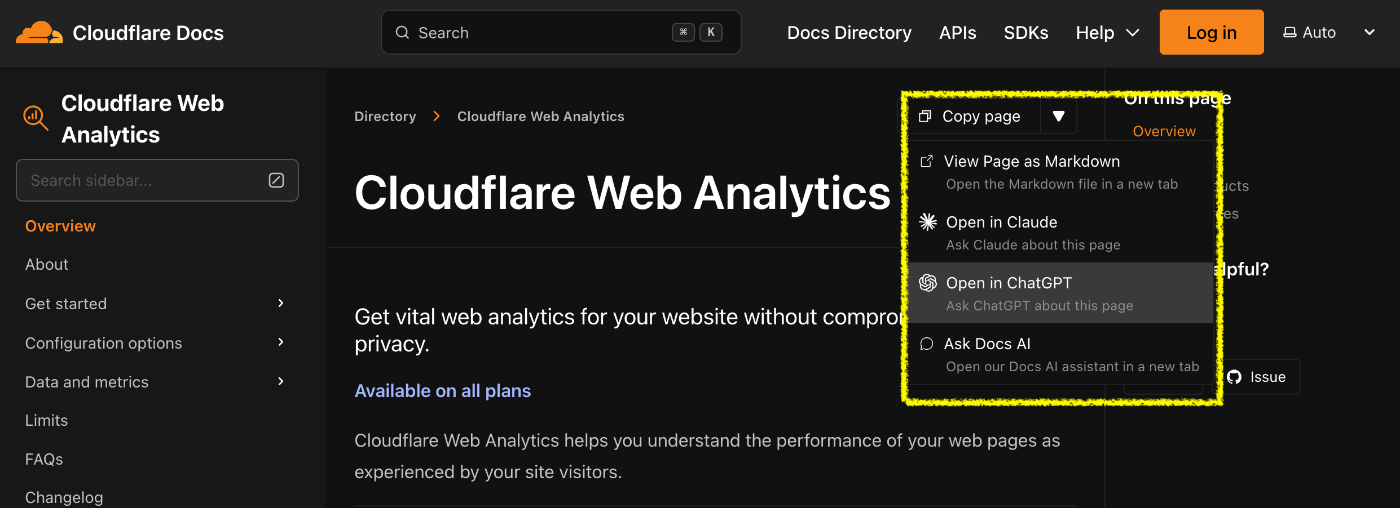The width and height of the screenshot is (1400, 508).
Task: Open SDKs in top navigation
Action: click(1026, 33)
